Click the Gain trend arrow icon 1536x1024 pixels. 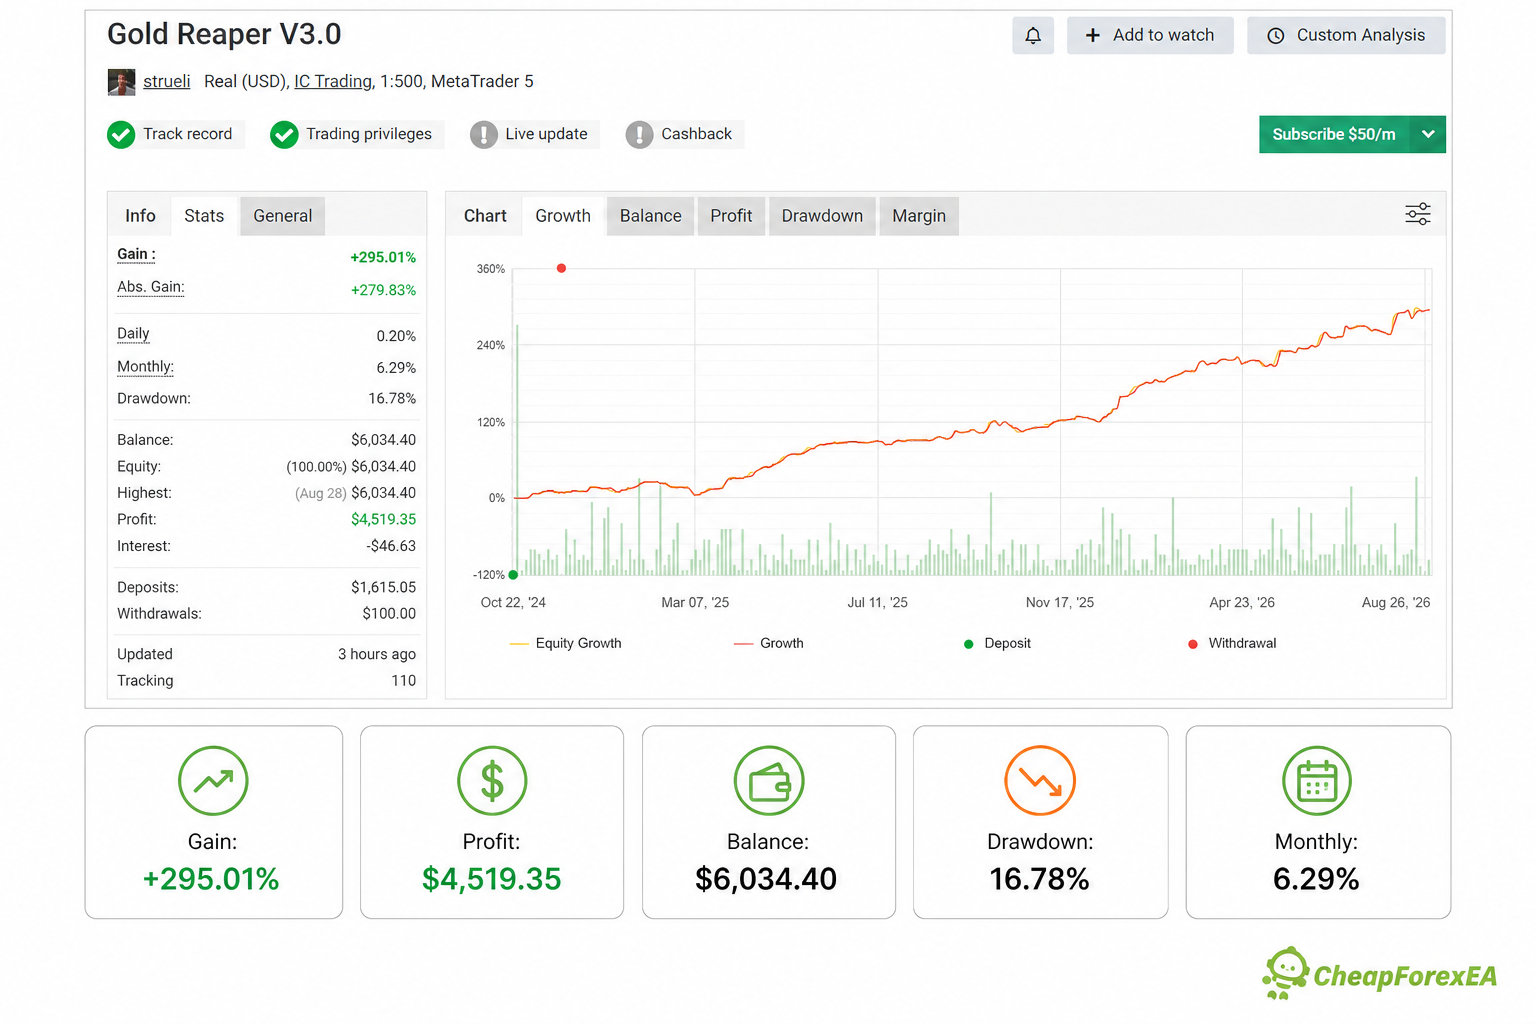[x=213, y=780]
